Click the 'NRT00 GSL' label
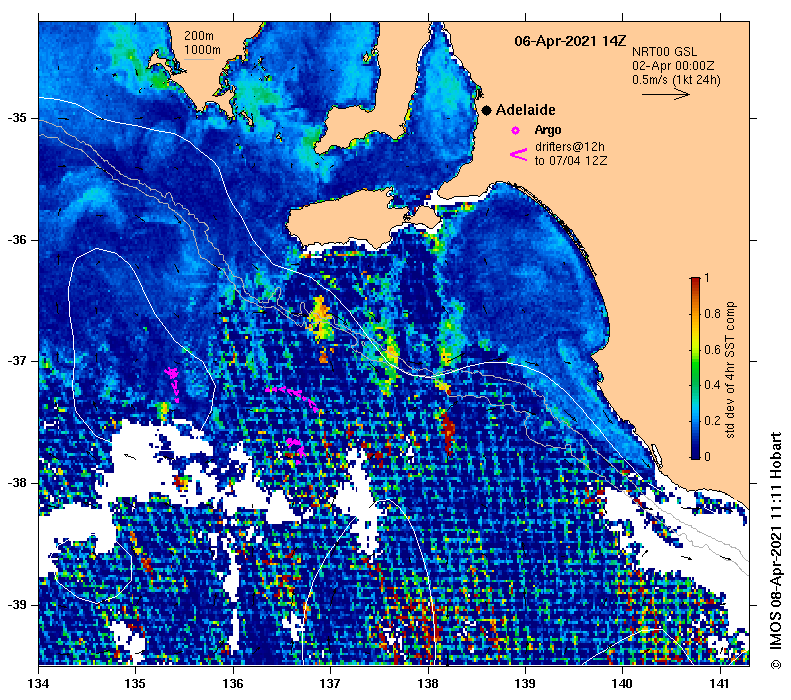This screenshot has width=791, height=700. [x=664, y=52]
